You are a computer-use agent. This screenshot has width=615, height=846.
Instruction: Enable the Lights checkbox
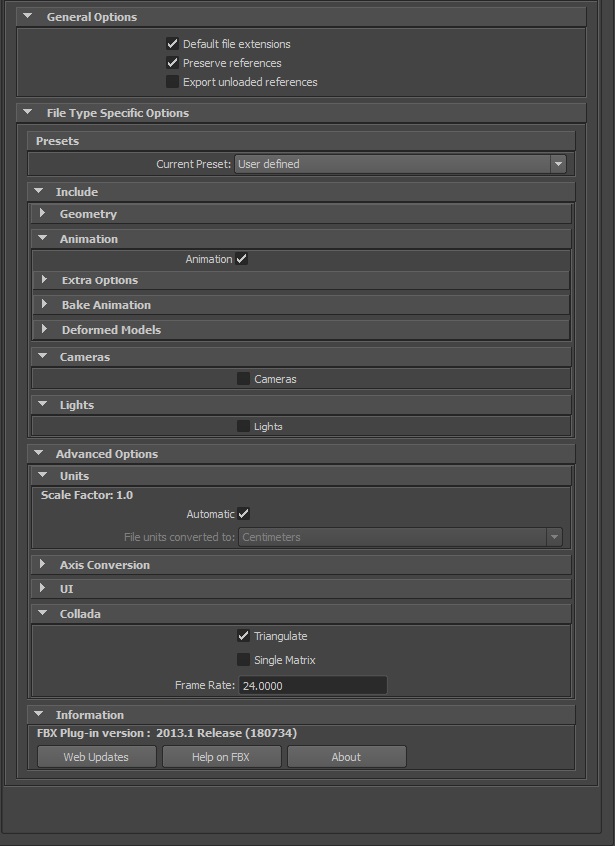point(243,426)
